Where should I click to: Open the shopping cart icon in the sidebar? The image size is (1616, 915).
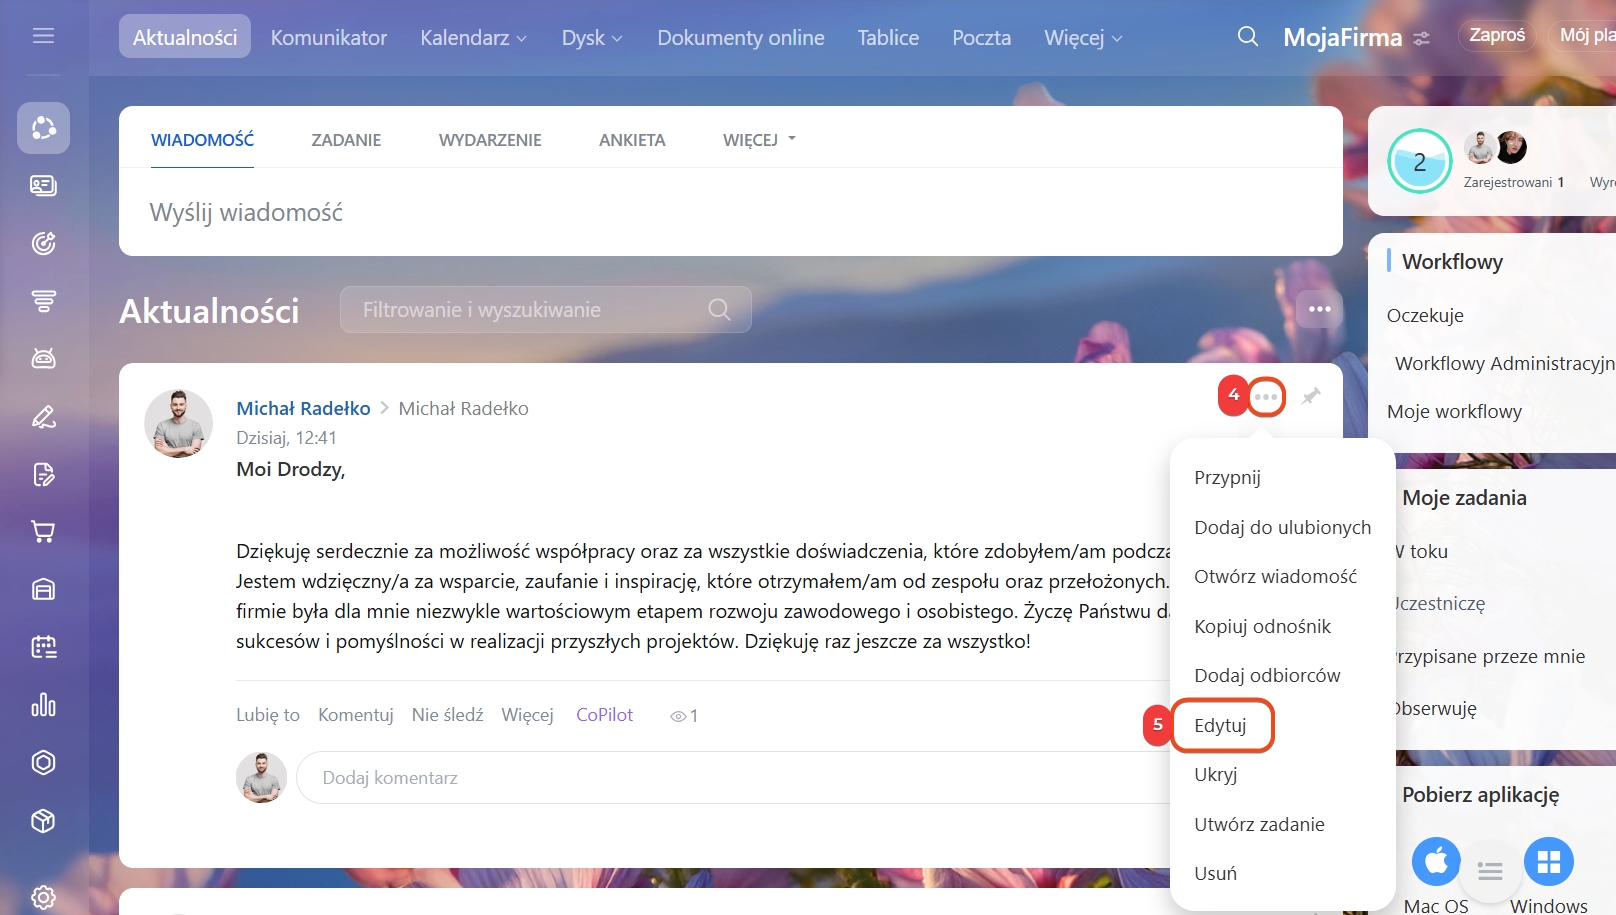click(x=43, y=532)
